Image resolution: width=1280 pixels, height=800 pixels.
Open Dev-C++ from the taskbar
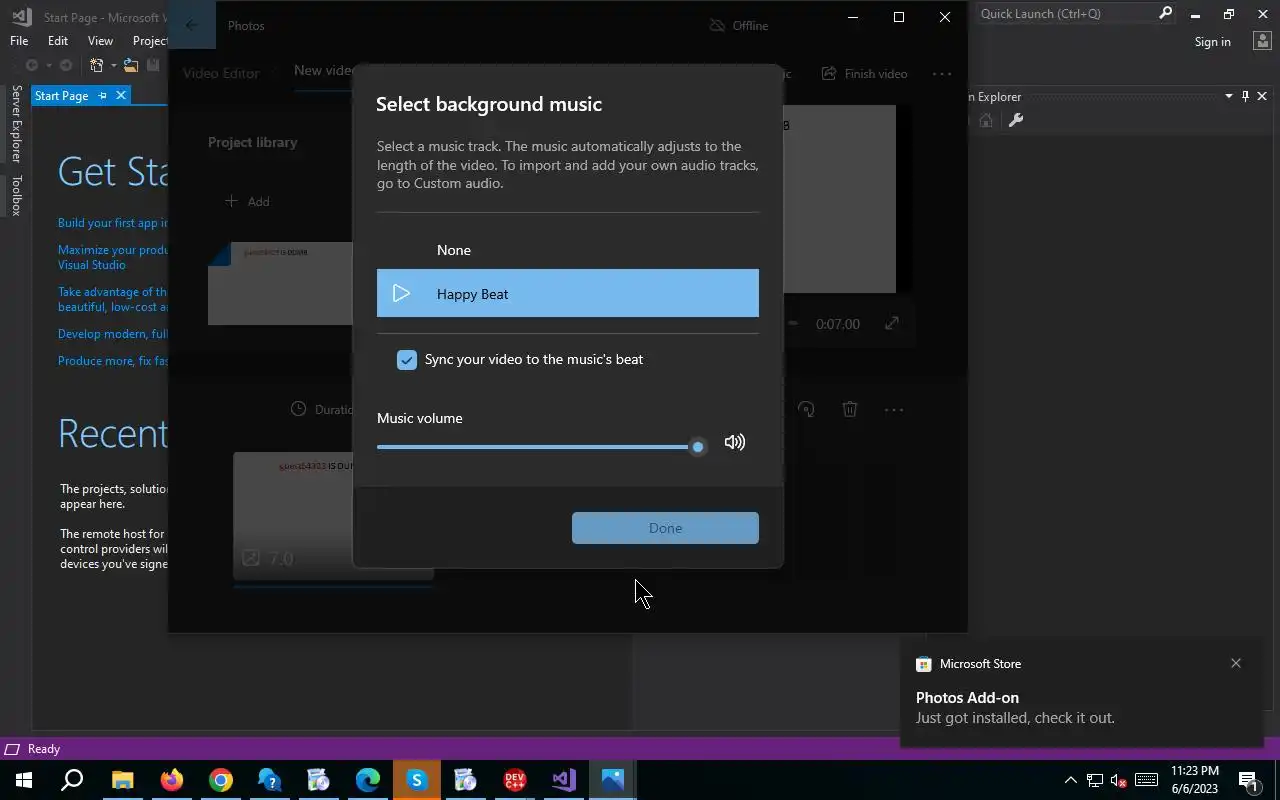(x=515, y=780)
